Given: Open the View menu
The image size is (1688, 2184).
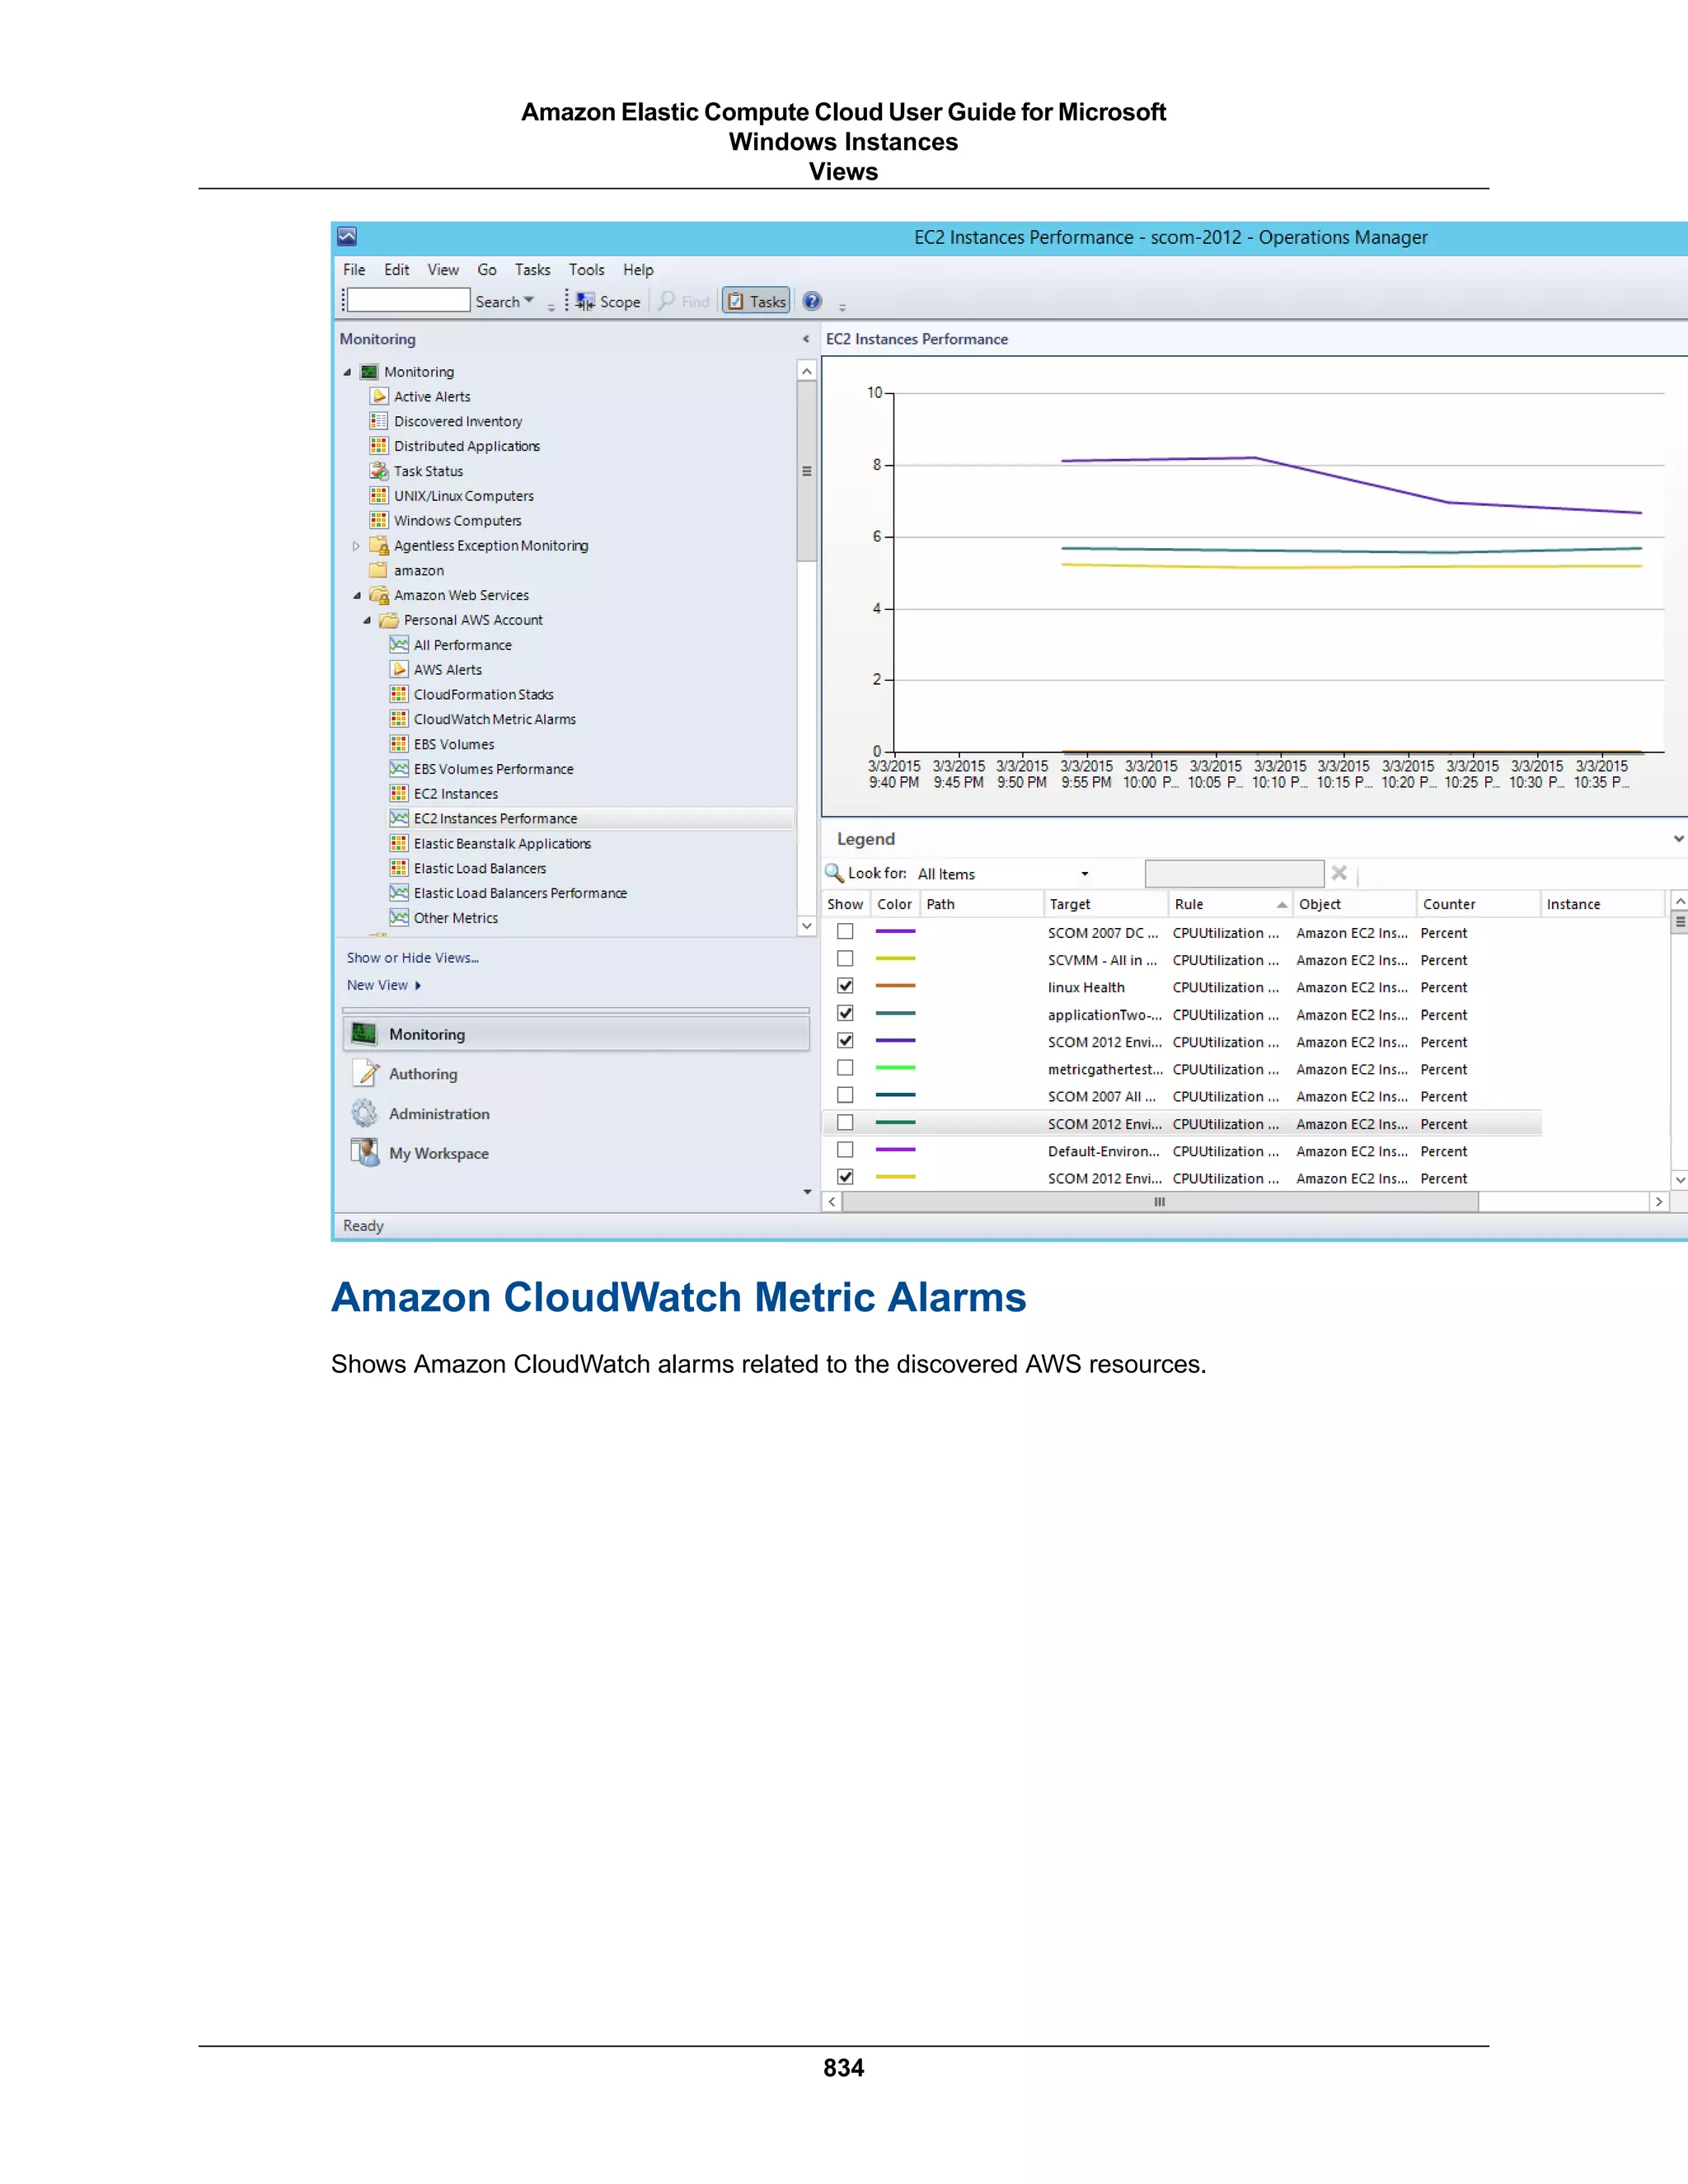Looking at the screenshot, I should [443, 270].
